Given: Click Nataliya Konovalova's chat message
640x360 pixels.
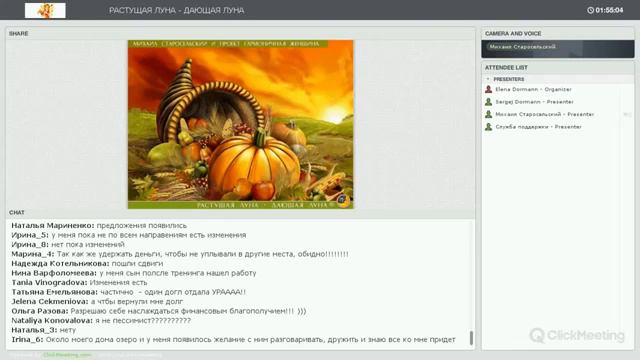Looking at the screenshot, I should 101,320.
